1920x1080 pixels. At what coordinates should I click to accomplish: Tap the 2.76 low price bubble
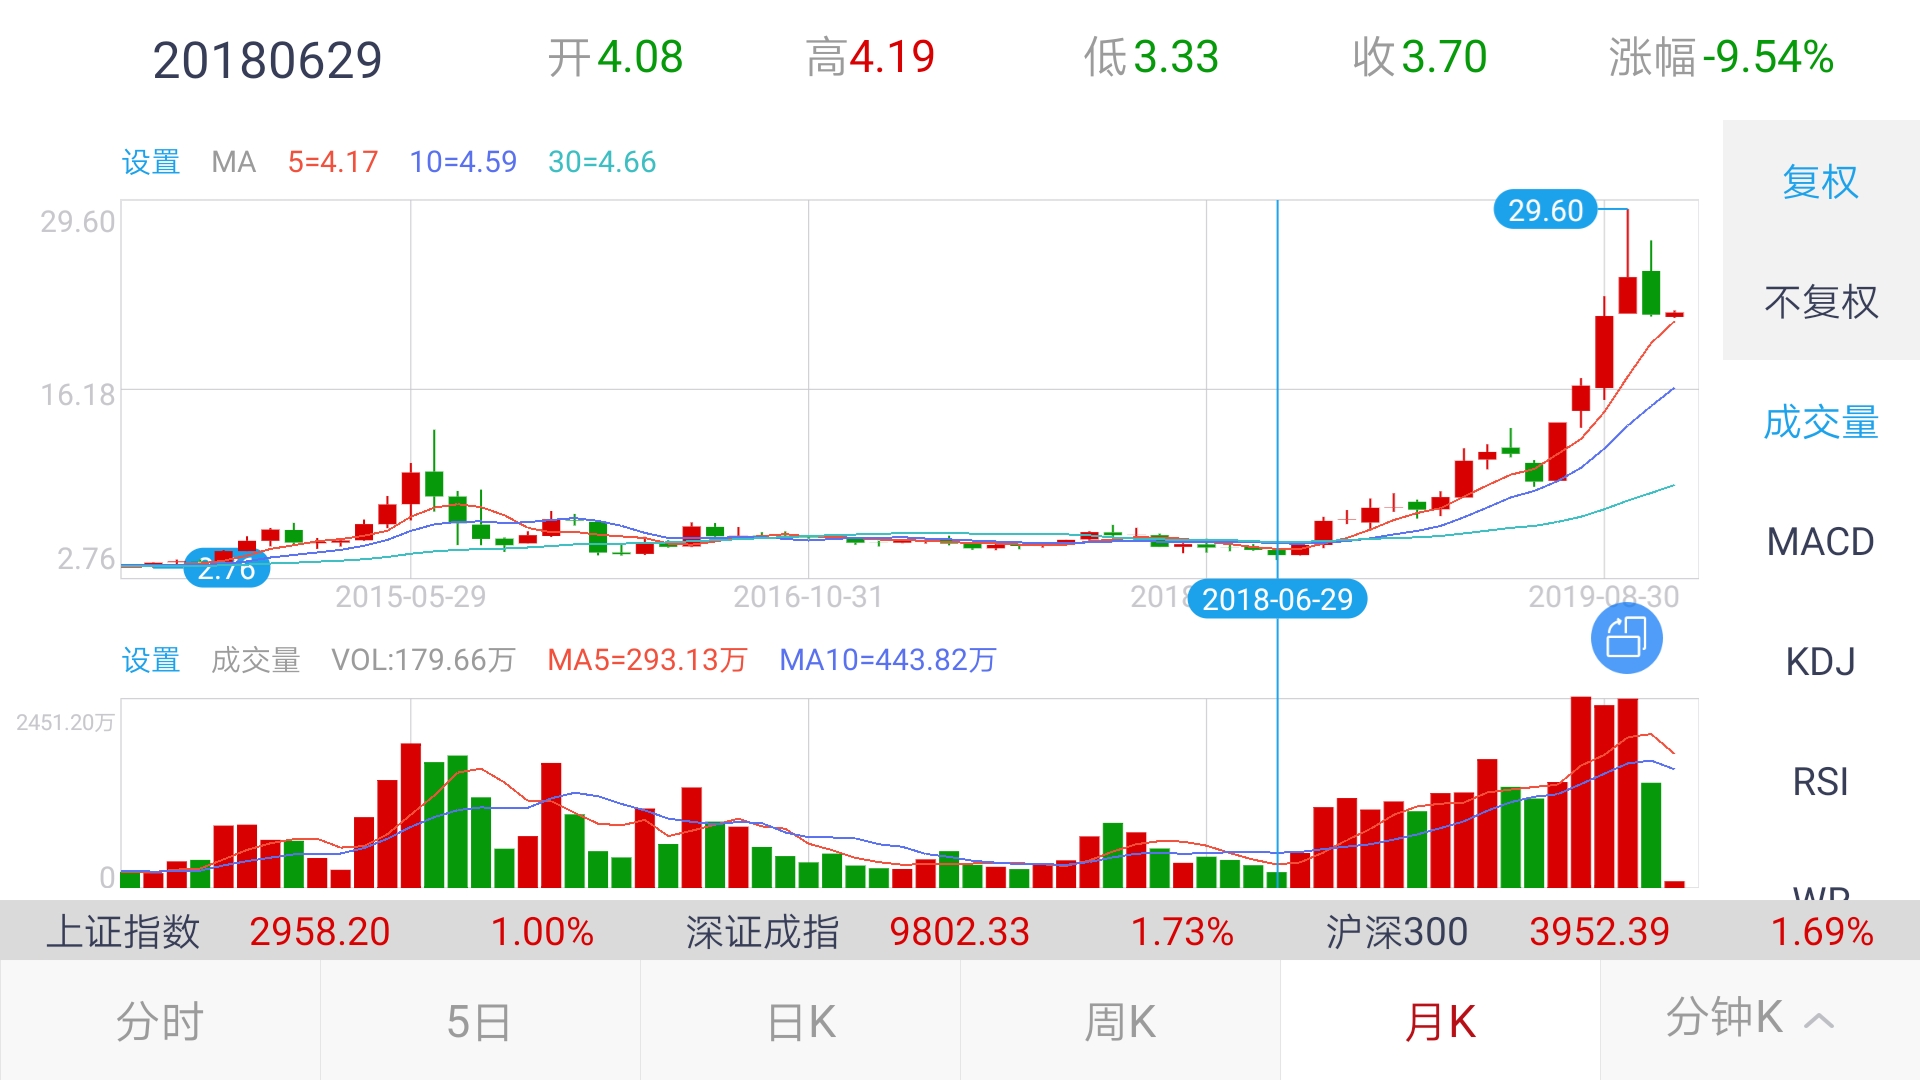coord(227,569)
